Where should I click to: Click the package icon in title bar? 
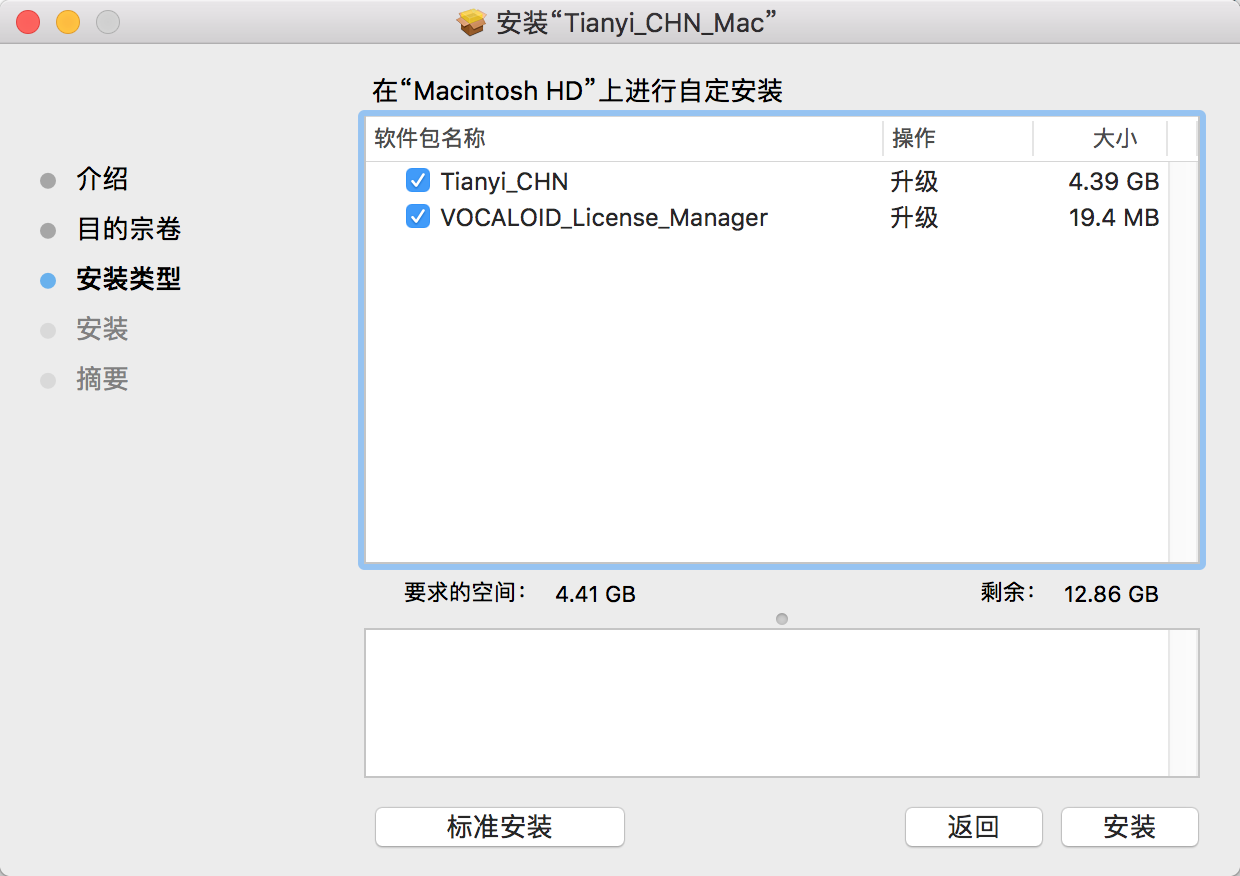472,22
